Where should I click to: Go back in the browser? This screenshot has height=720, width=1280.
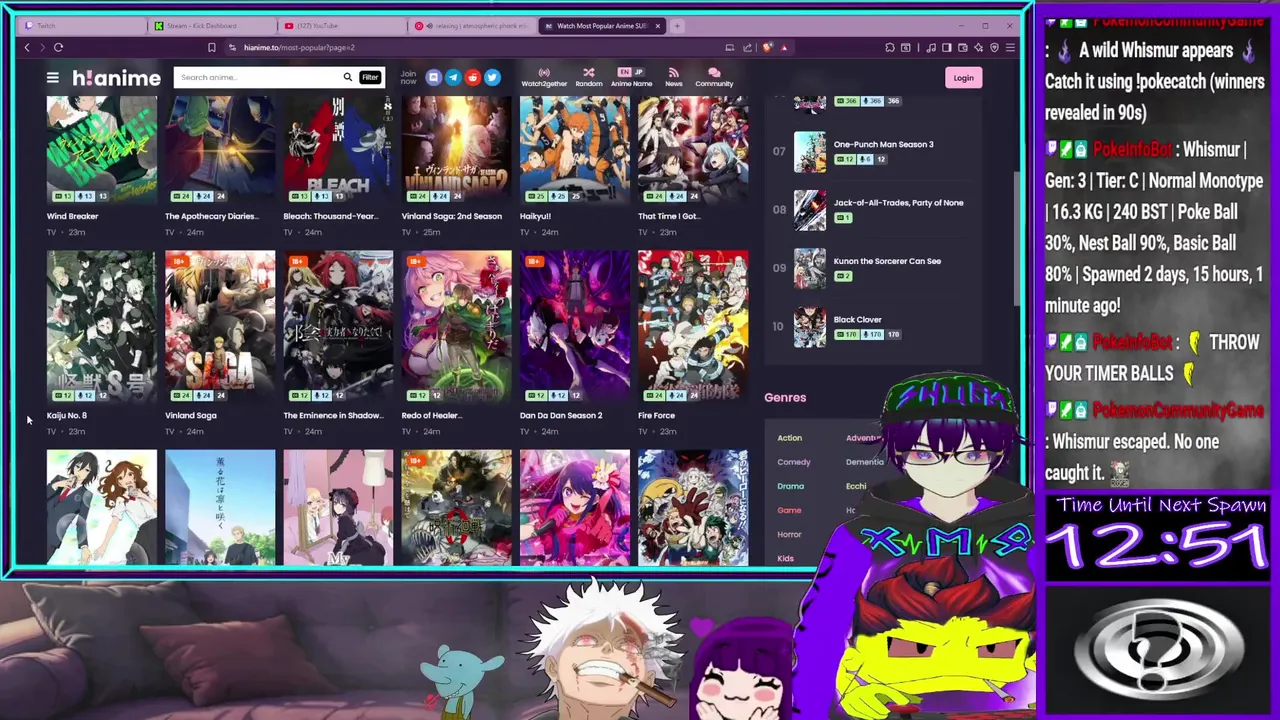click(27, 47)
